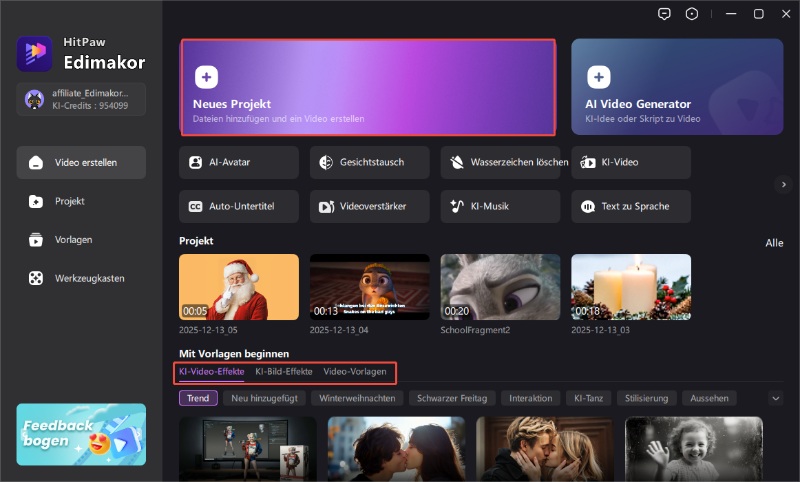Open the Santa project 2025-12-13_05
The image size is (800, 482).
[239, 287]
